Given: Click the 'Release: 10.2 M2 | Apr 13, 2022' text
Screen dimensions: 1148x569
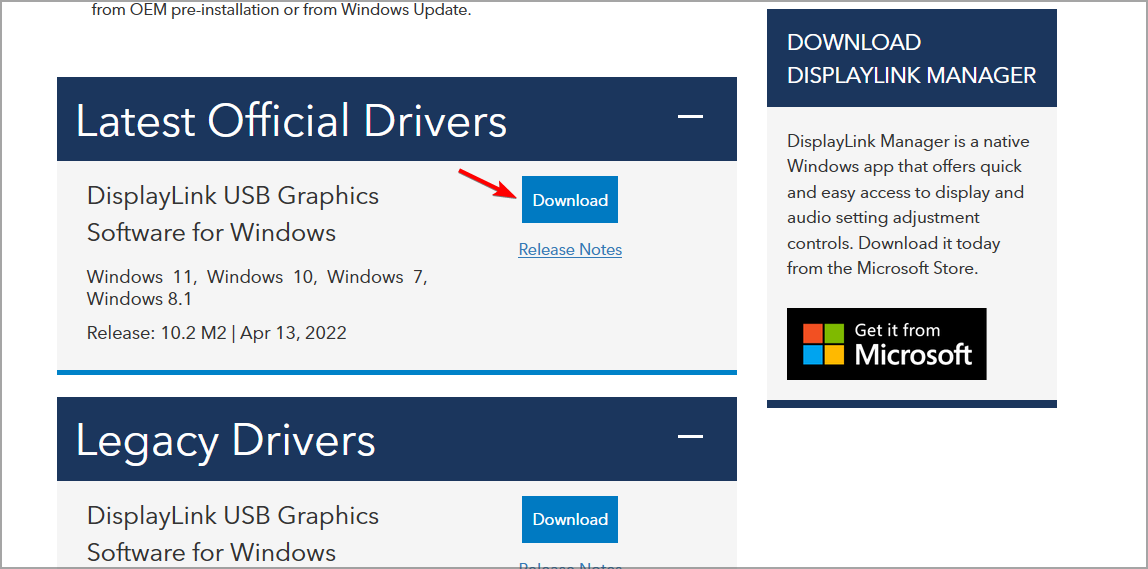Looking at the screenshot, I should point(217,333).
